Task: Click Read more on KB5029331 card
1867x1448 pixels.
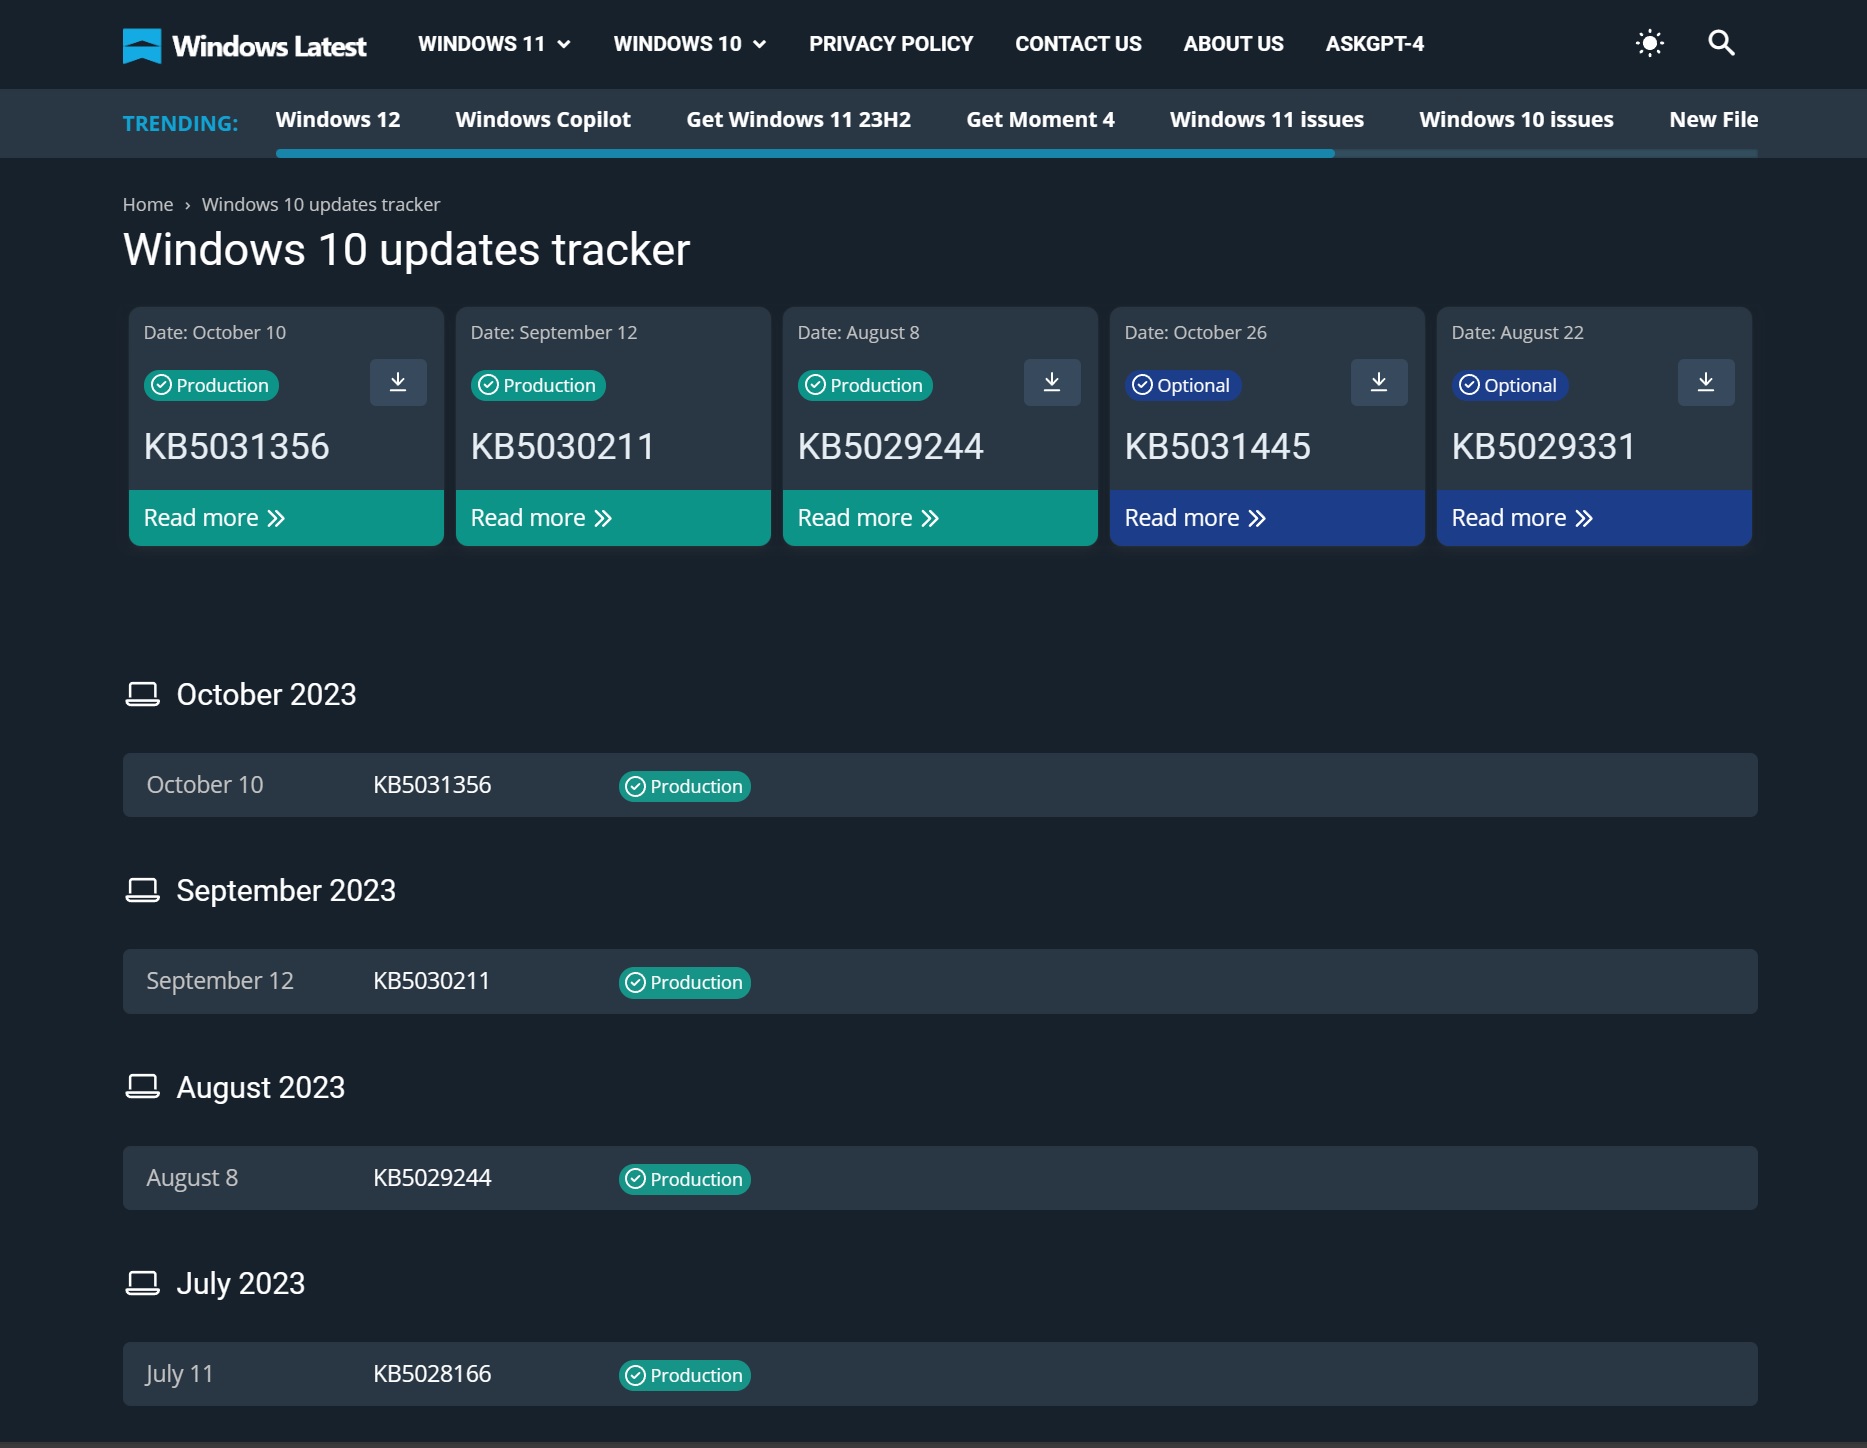Action: [1594, 518]
